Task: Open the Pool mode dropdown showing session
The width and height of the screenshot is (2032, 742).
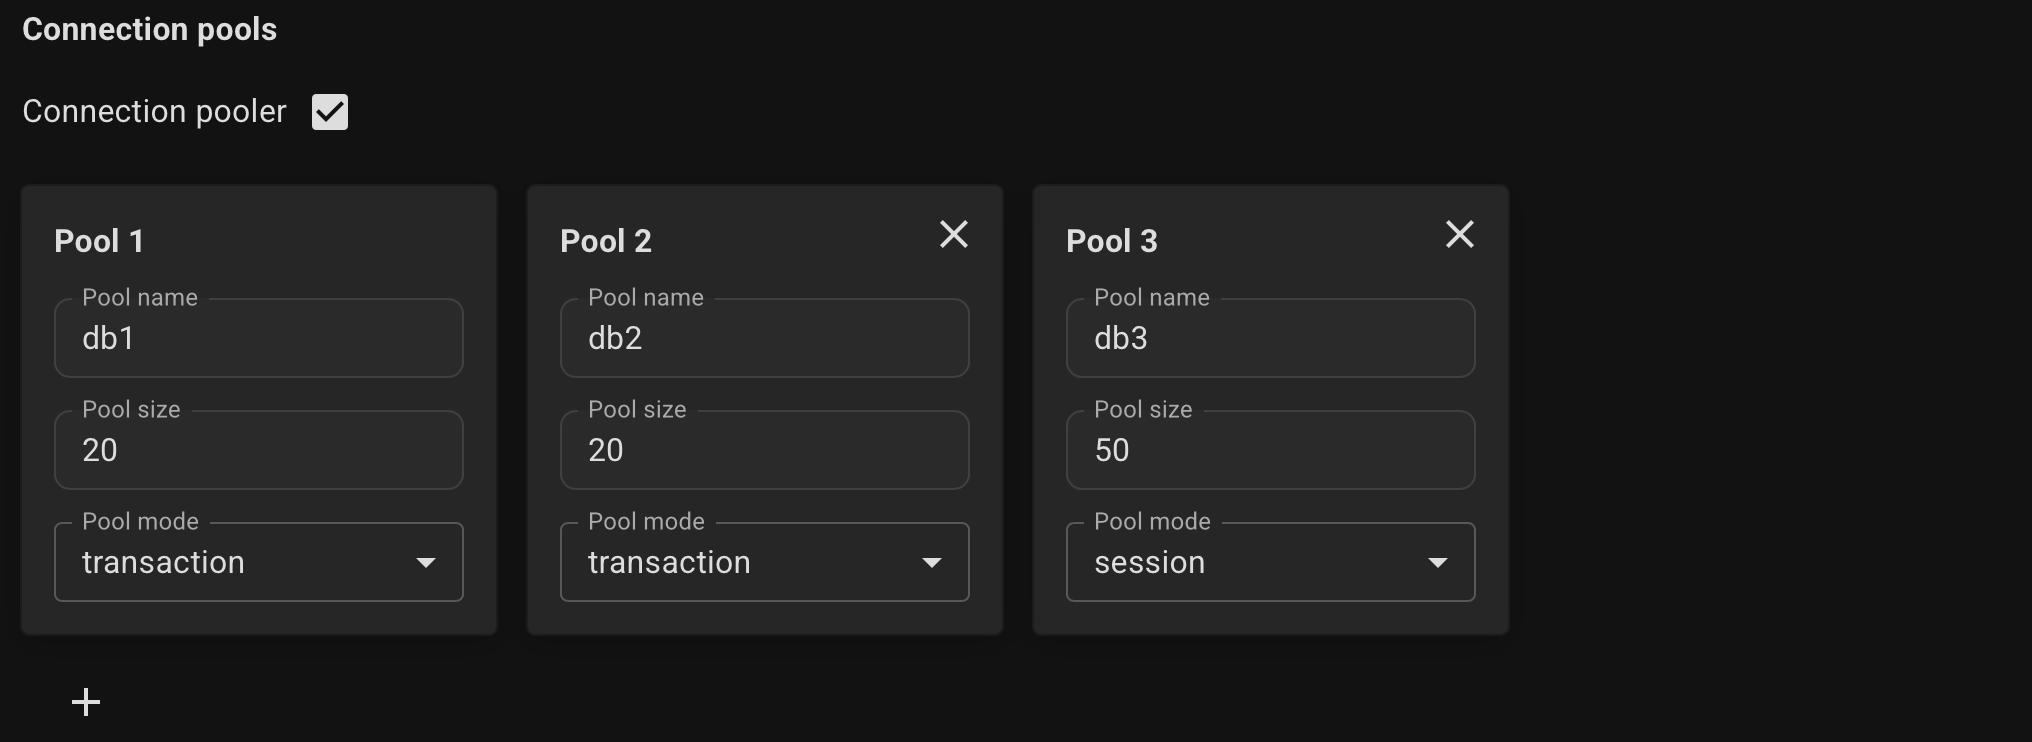Action: click(1270, 562)
